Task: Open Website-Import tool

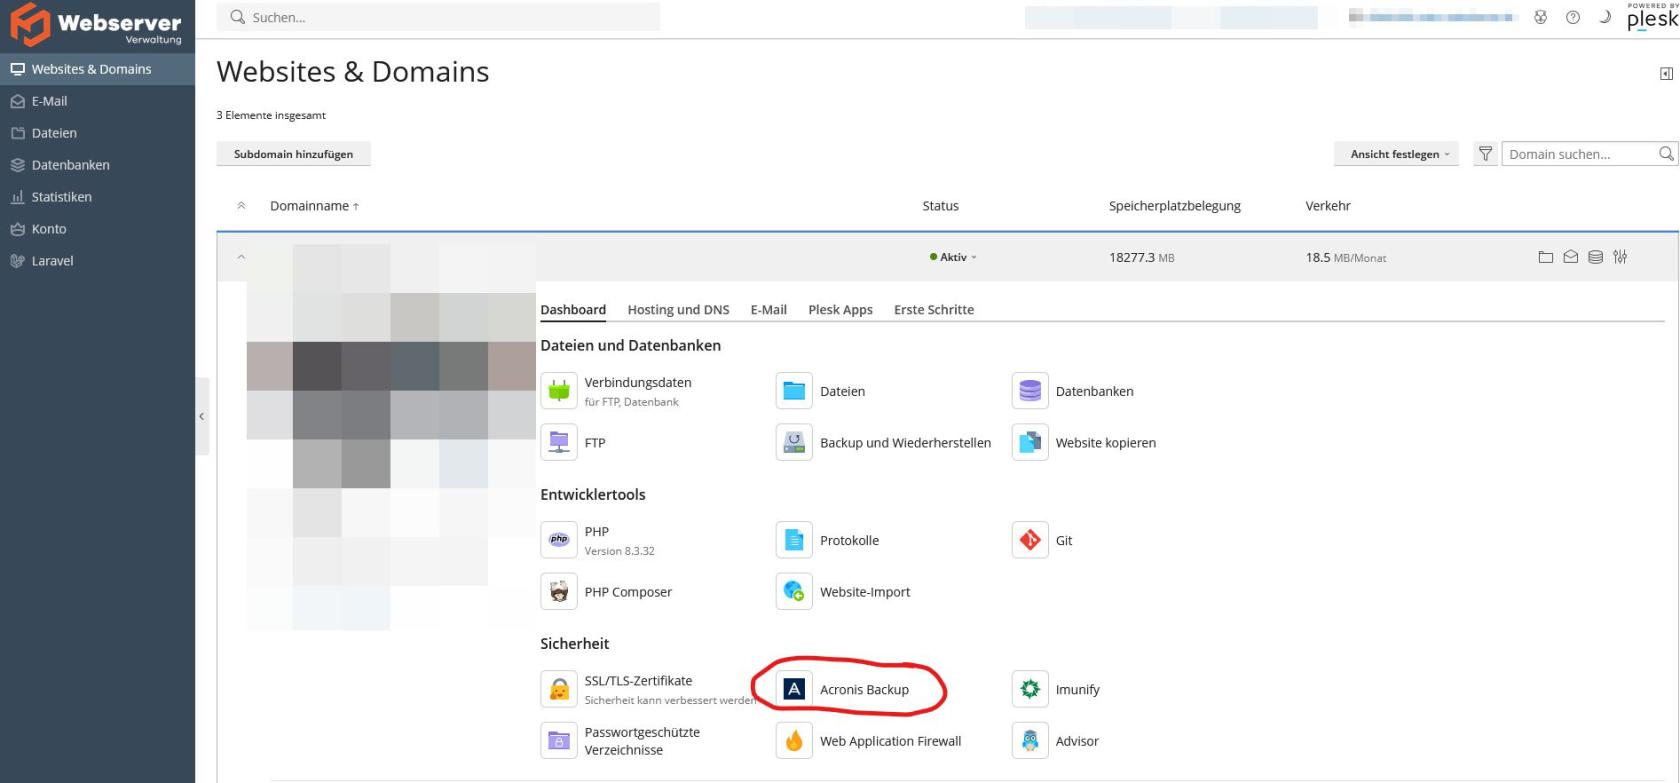Action: pyautogui.click(x=794, y=591)
